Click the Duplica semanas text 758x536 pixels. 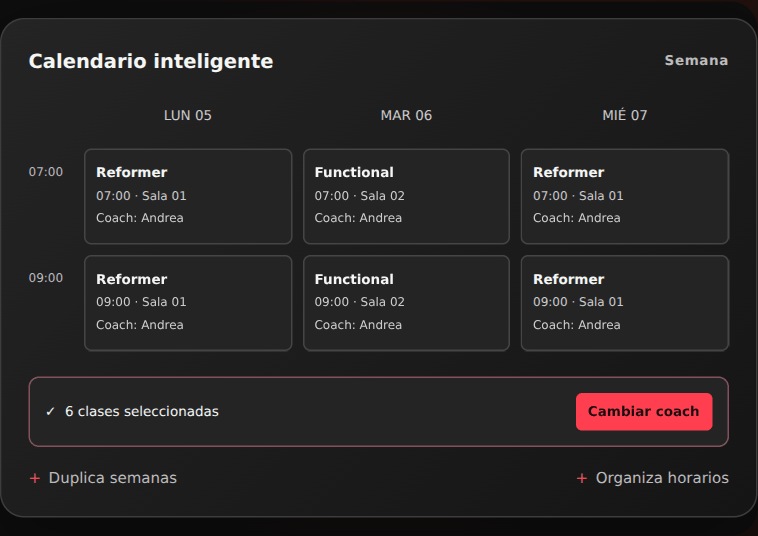[x=113, y=478]
